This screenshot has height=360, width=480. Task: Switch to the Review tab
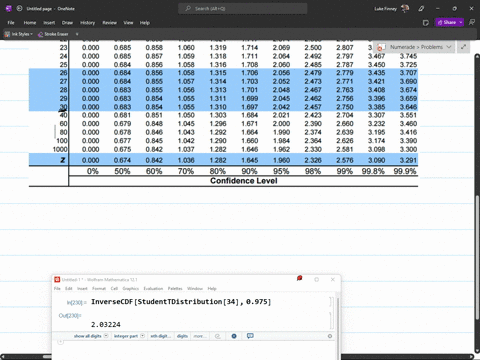[x=109, y=23]
